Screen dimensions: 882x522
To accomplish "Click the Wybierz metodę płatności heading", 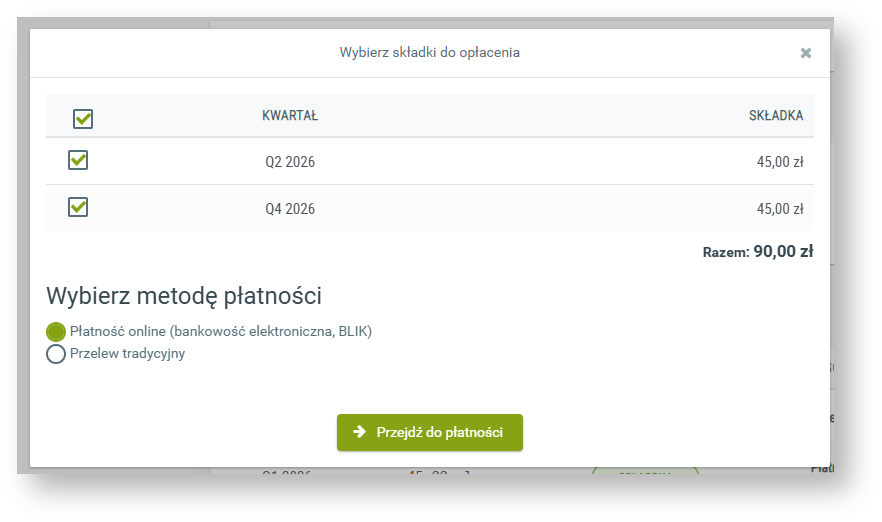I will 184,296.
